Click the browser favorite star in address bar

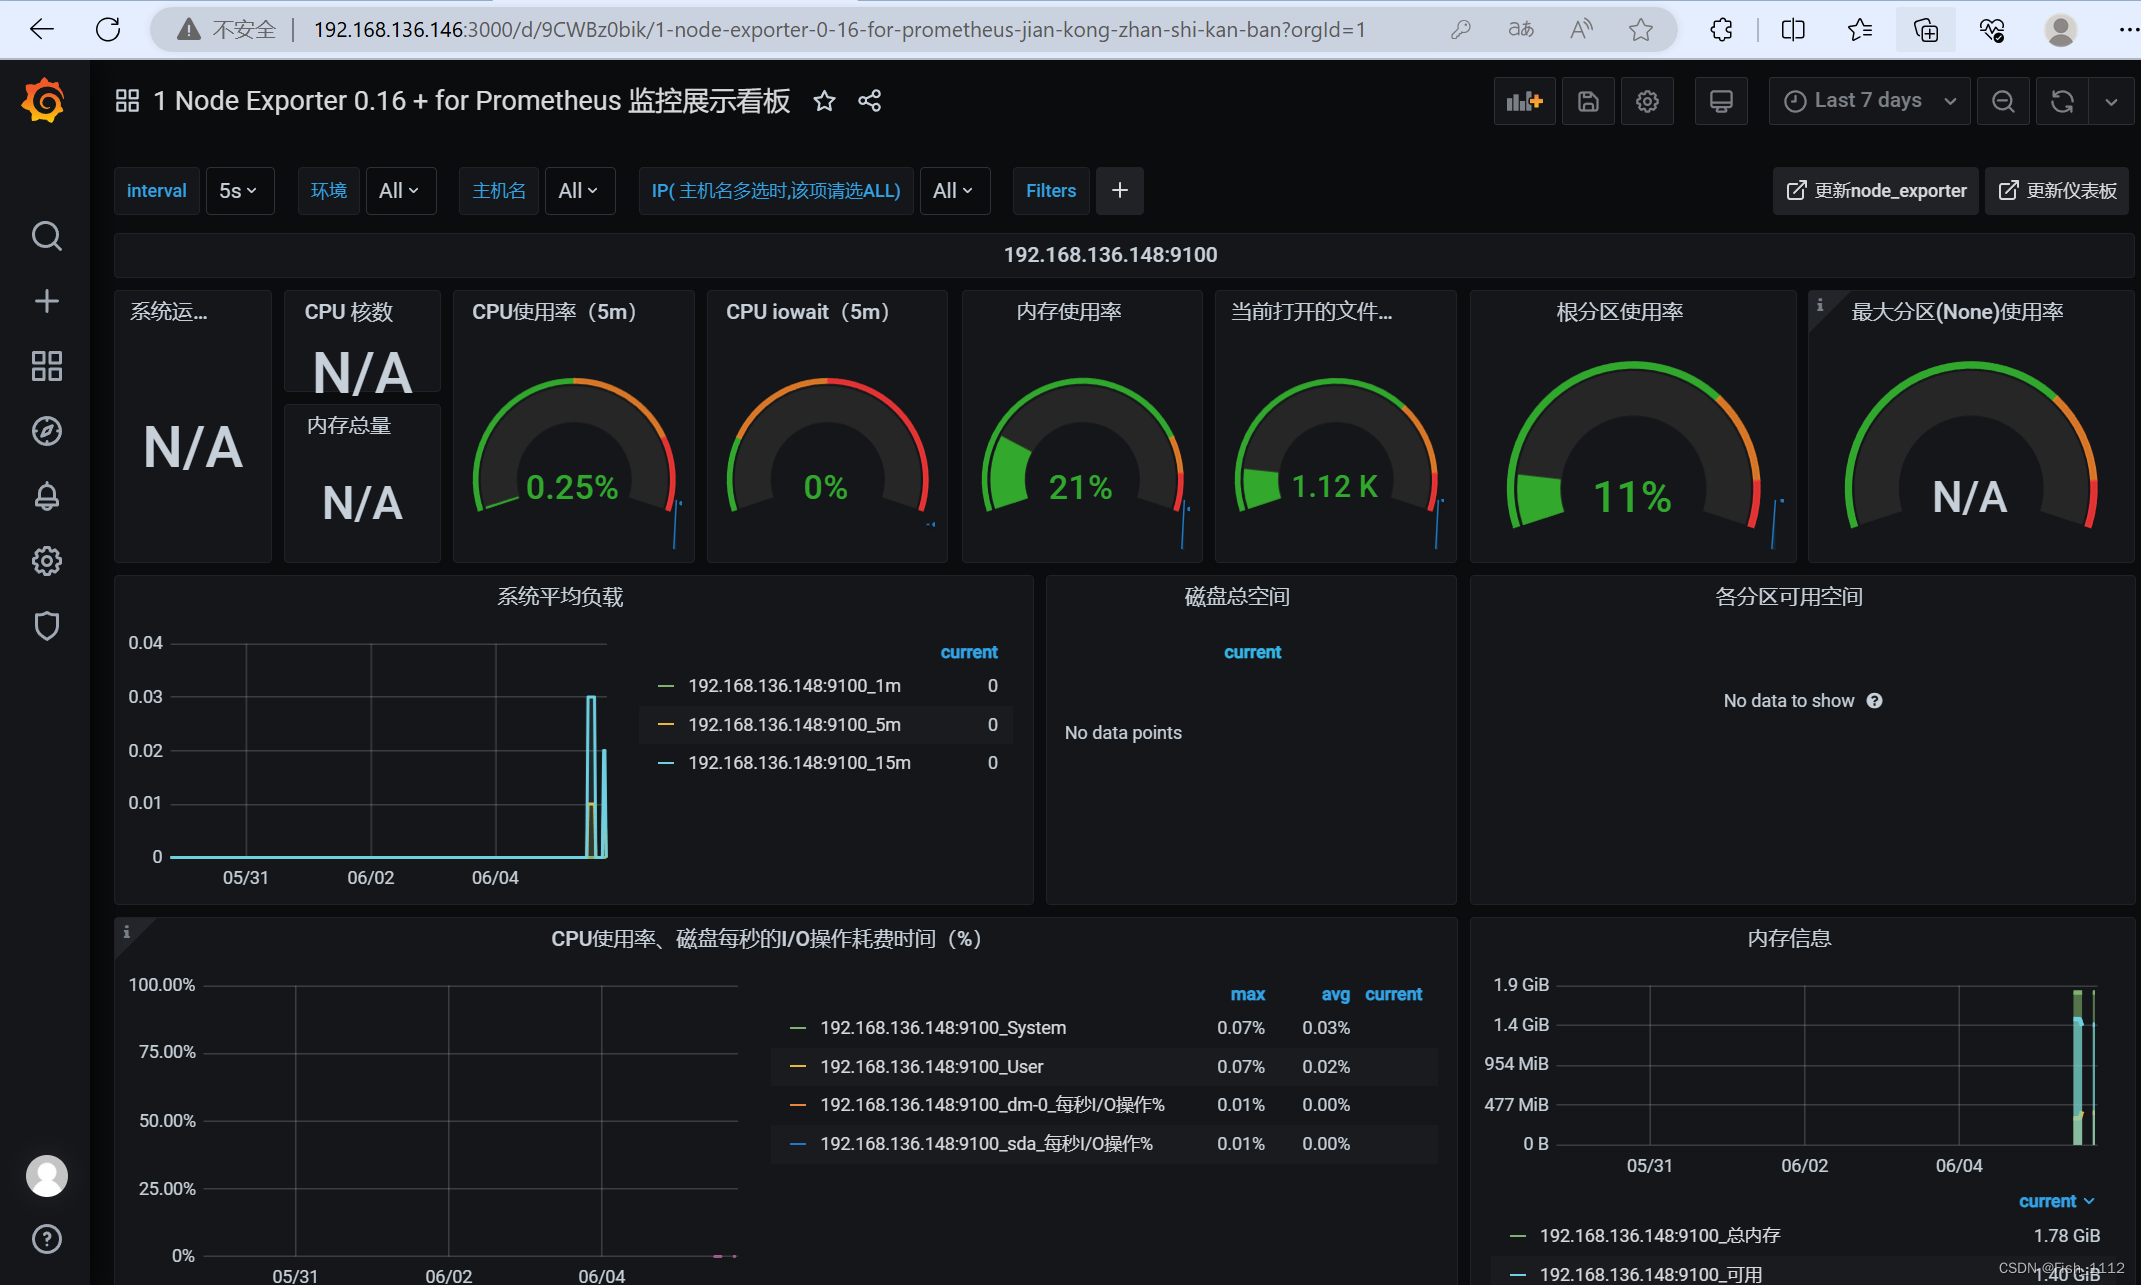pyautogui.click(x=1640, y=29)
